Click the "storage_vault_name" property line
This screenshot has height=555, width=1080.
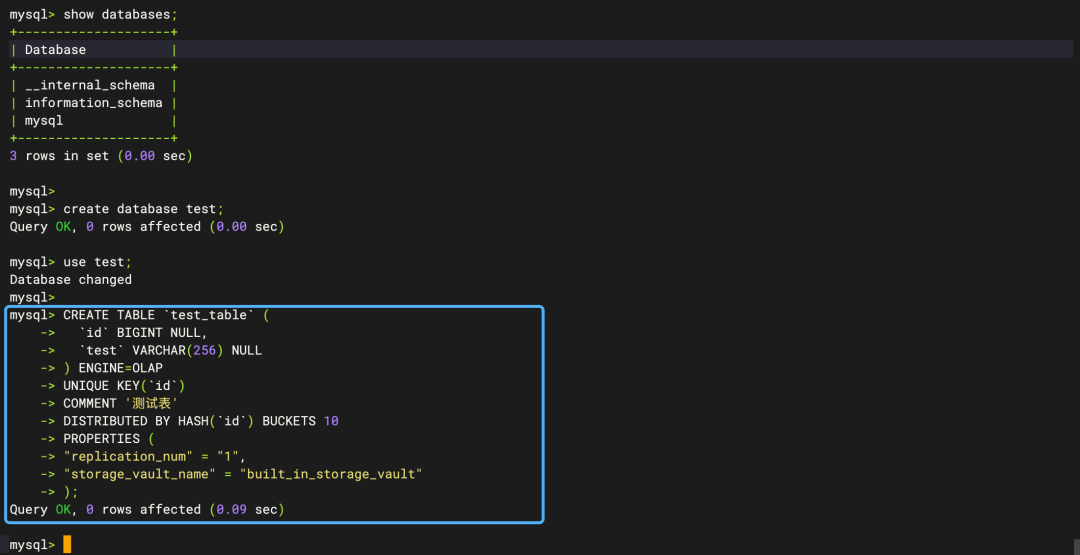coord(242,474)
